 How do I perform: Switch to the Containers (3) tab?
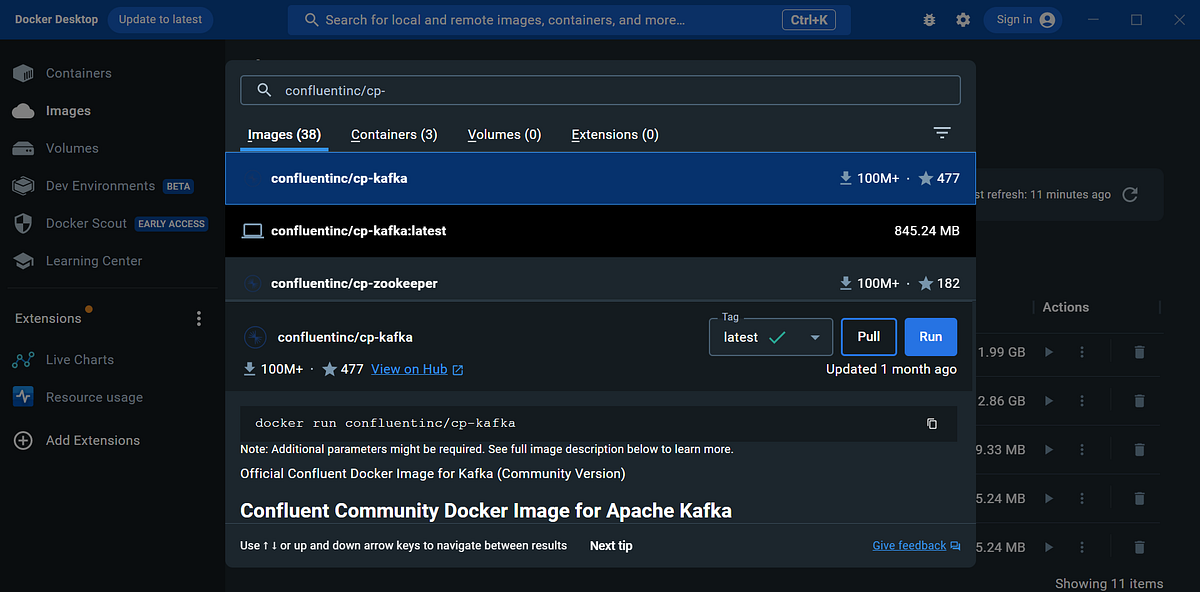394,134
